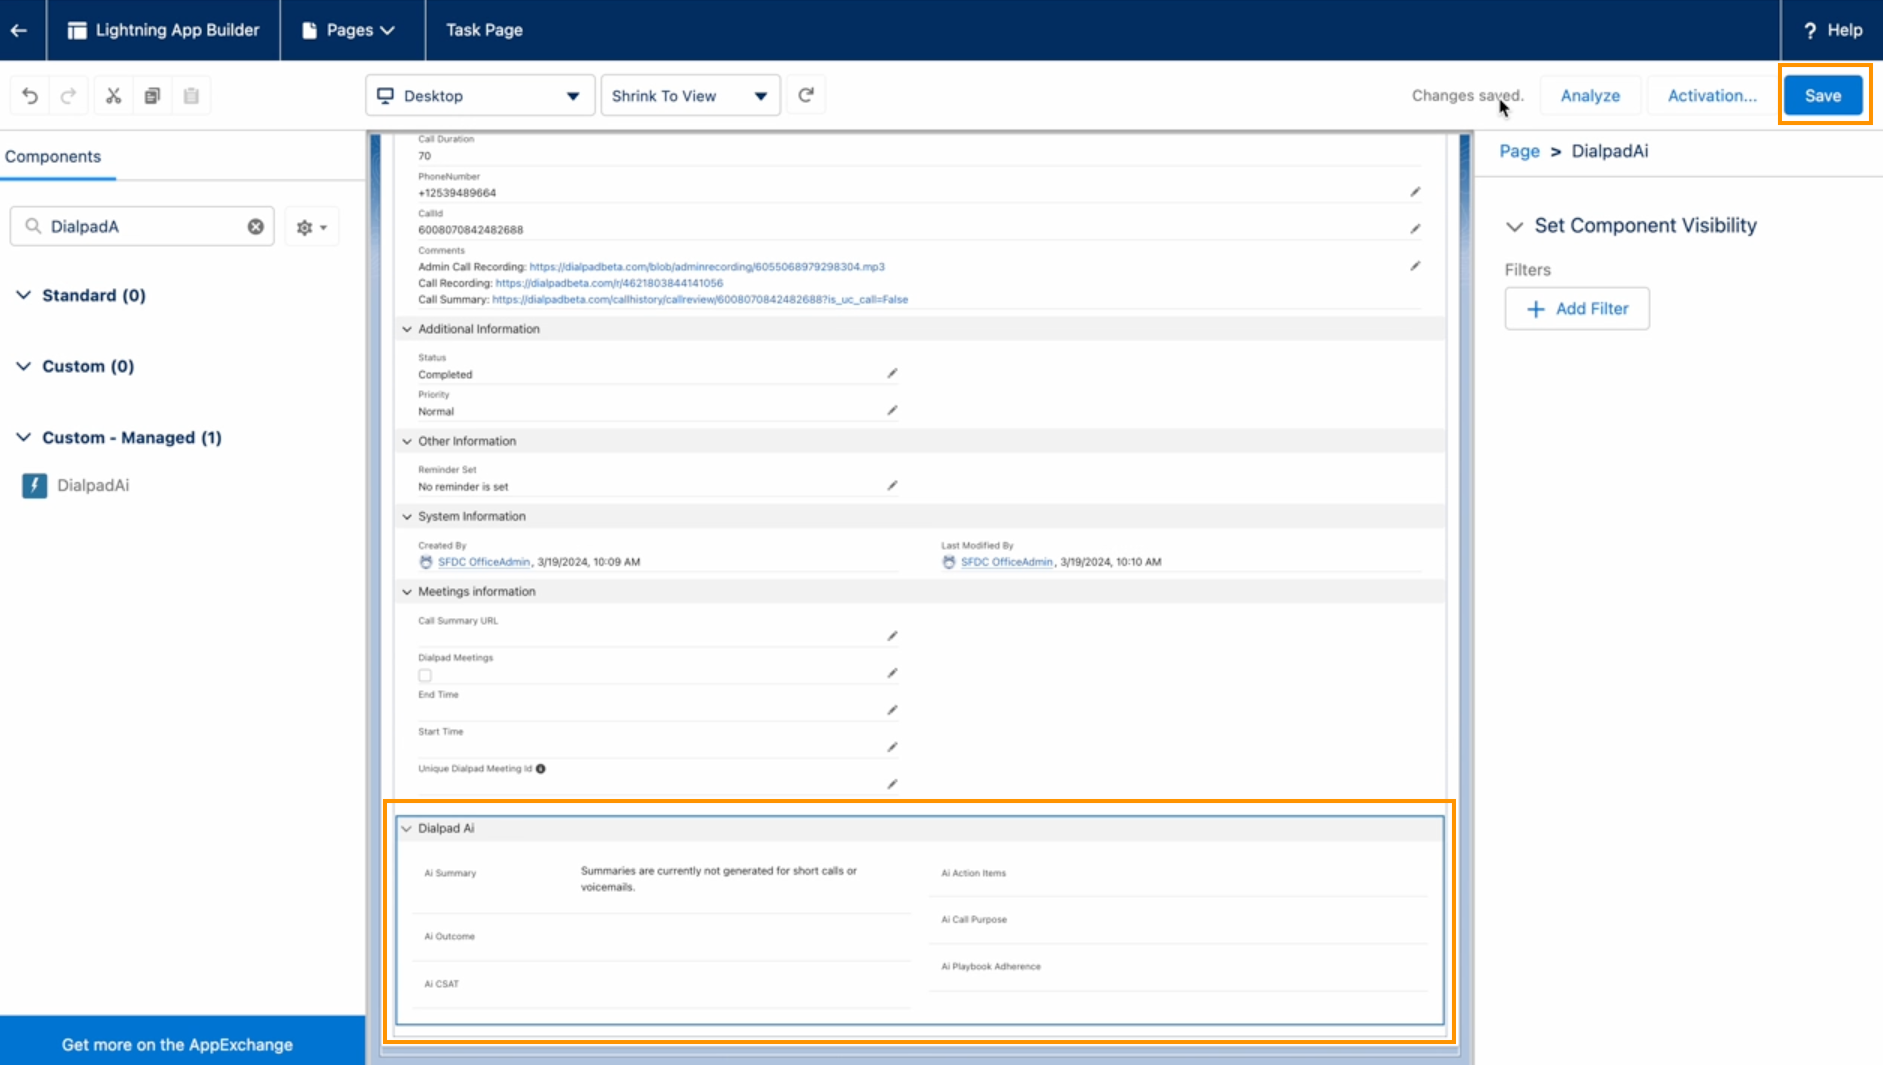Undo the last change

pos(30,96)
